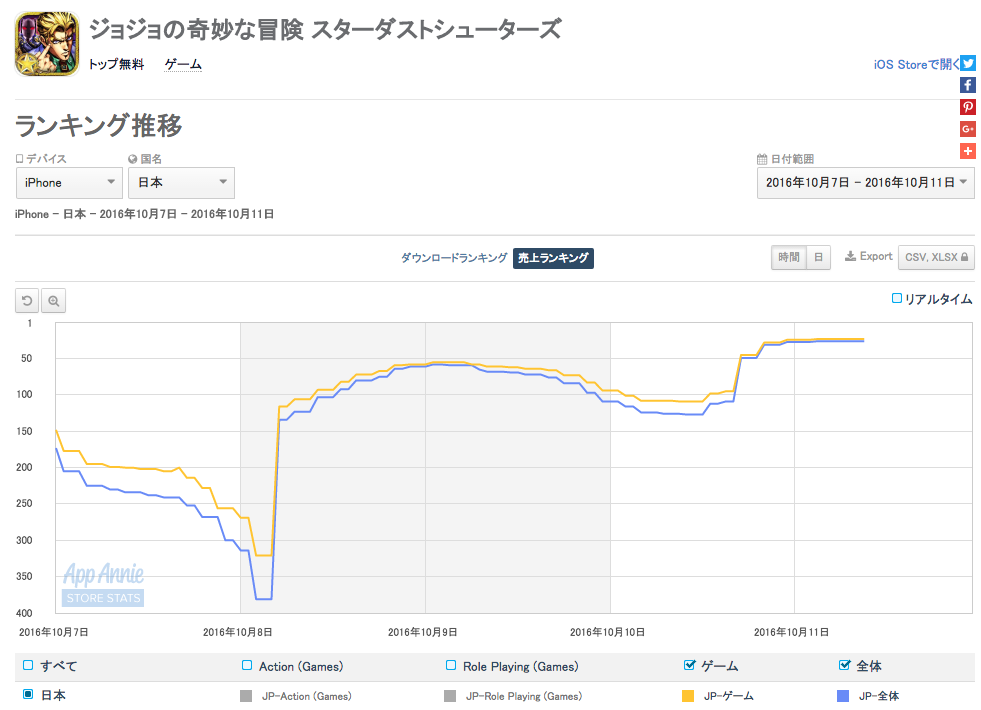The height and width of the screenshot is (710, 981).
Task: Click the Export download icon
Action: click(850, 256)
